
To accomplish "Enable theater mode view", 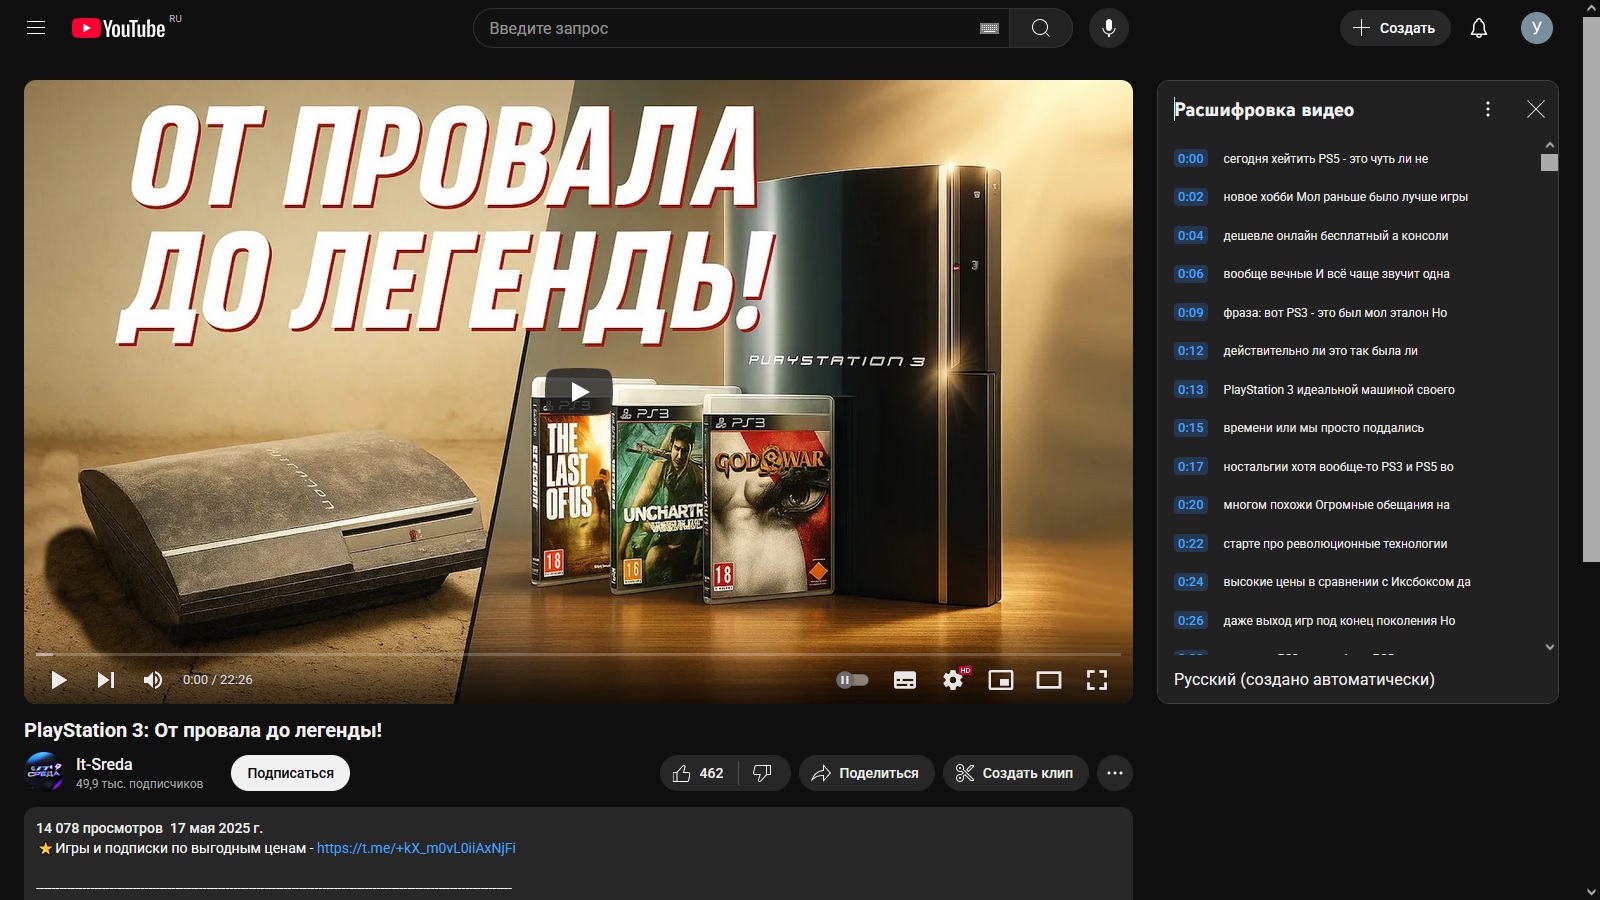I will [x=1049, y=680].
